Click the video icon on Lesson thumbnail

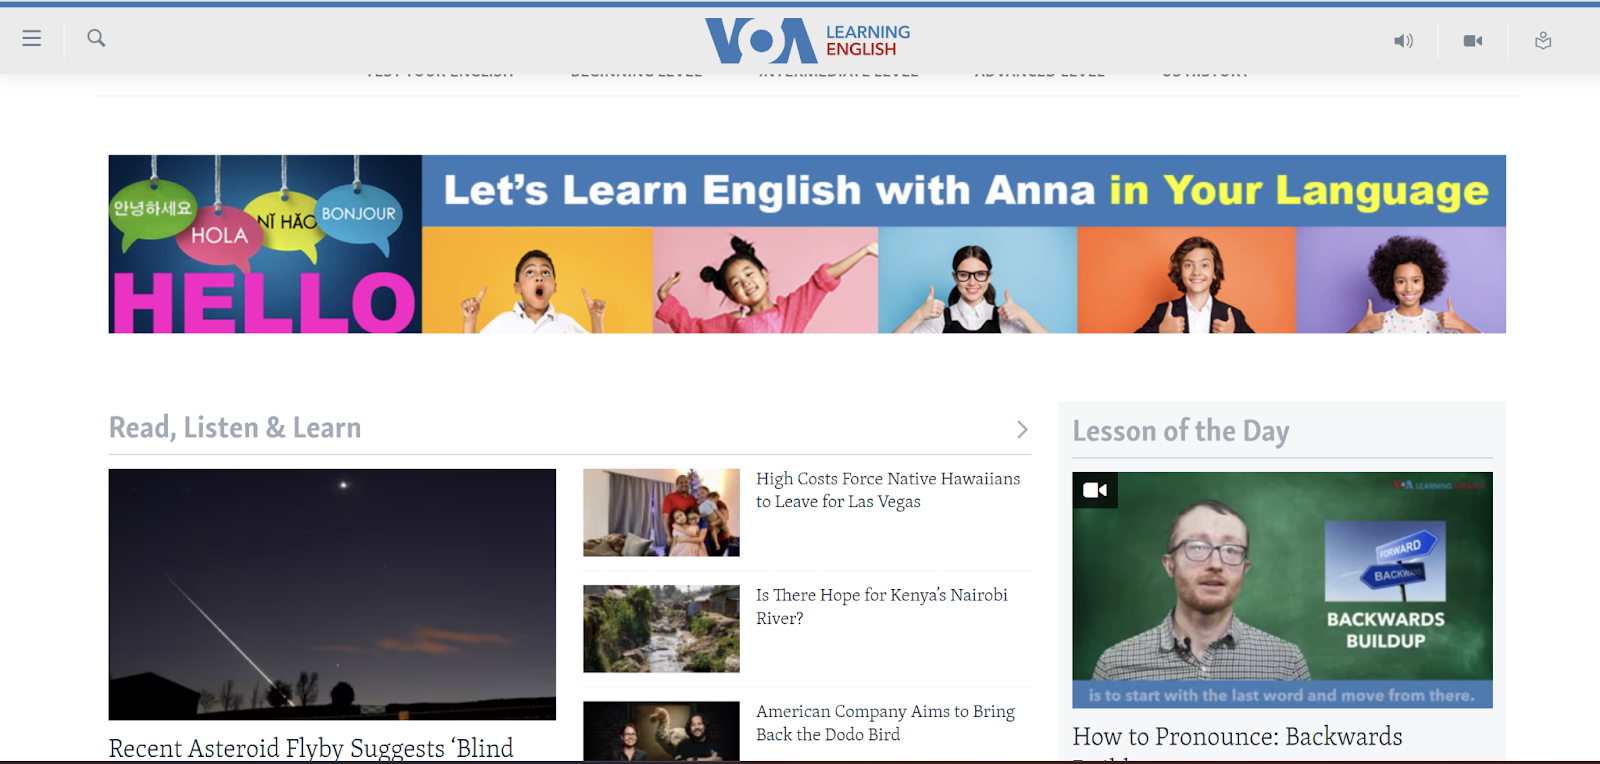pos(1095,490)
